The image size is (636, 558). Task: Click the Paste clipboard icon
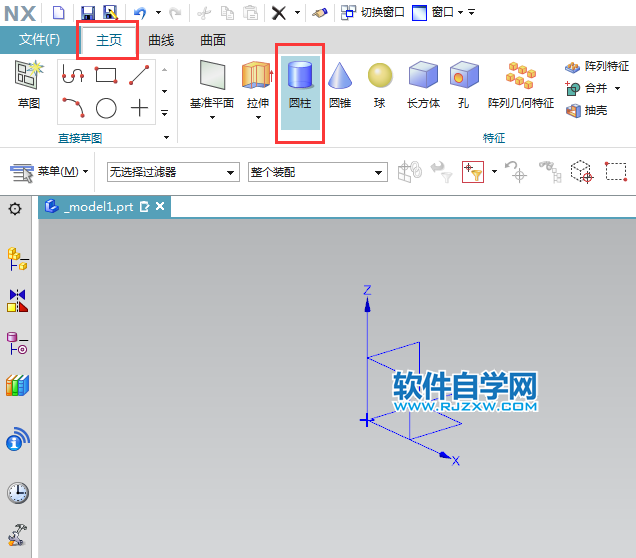pyautogui.click(x=250, y=13)
